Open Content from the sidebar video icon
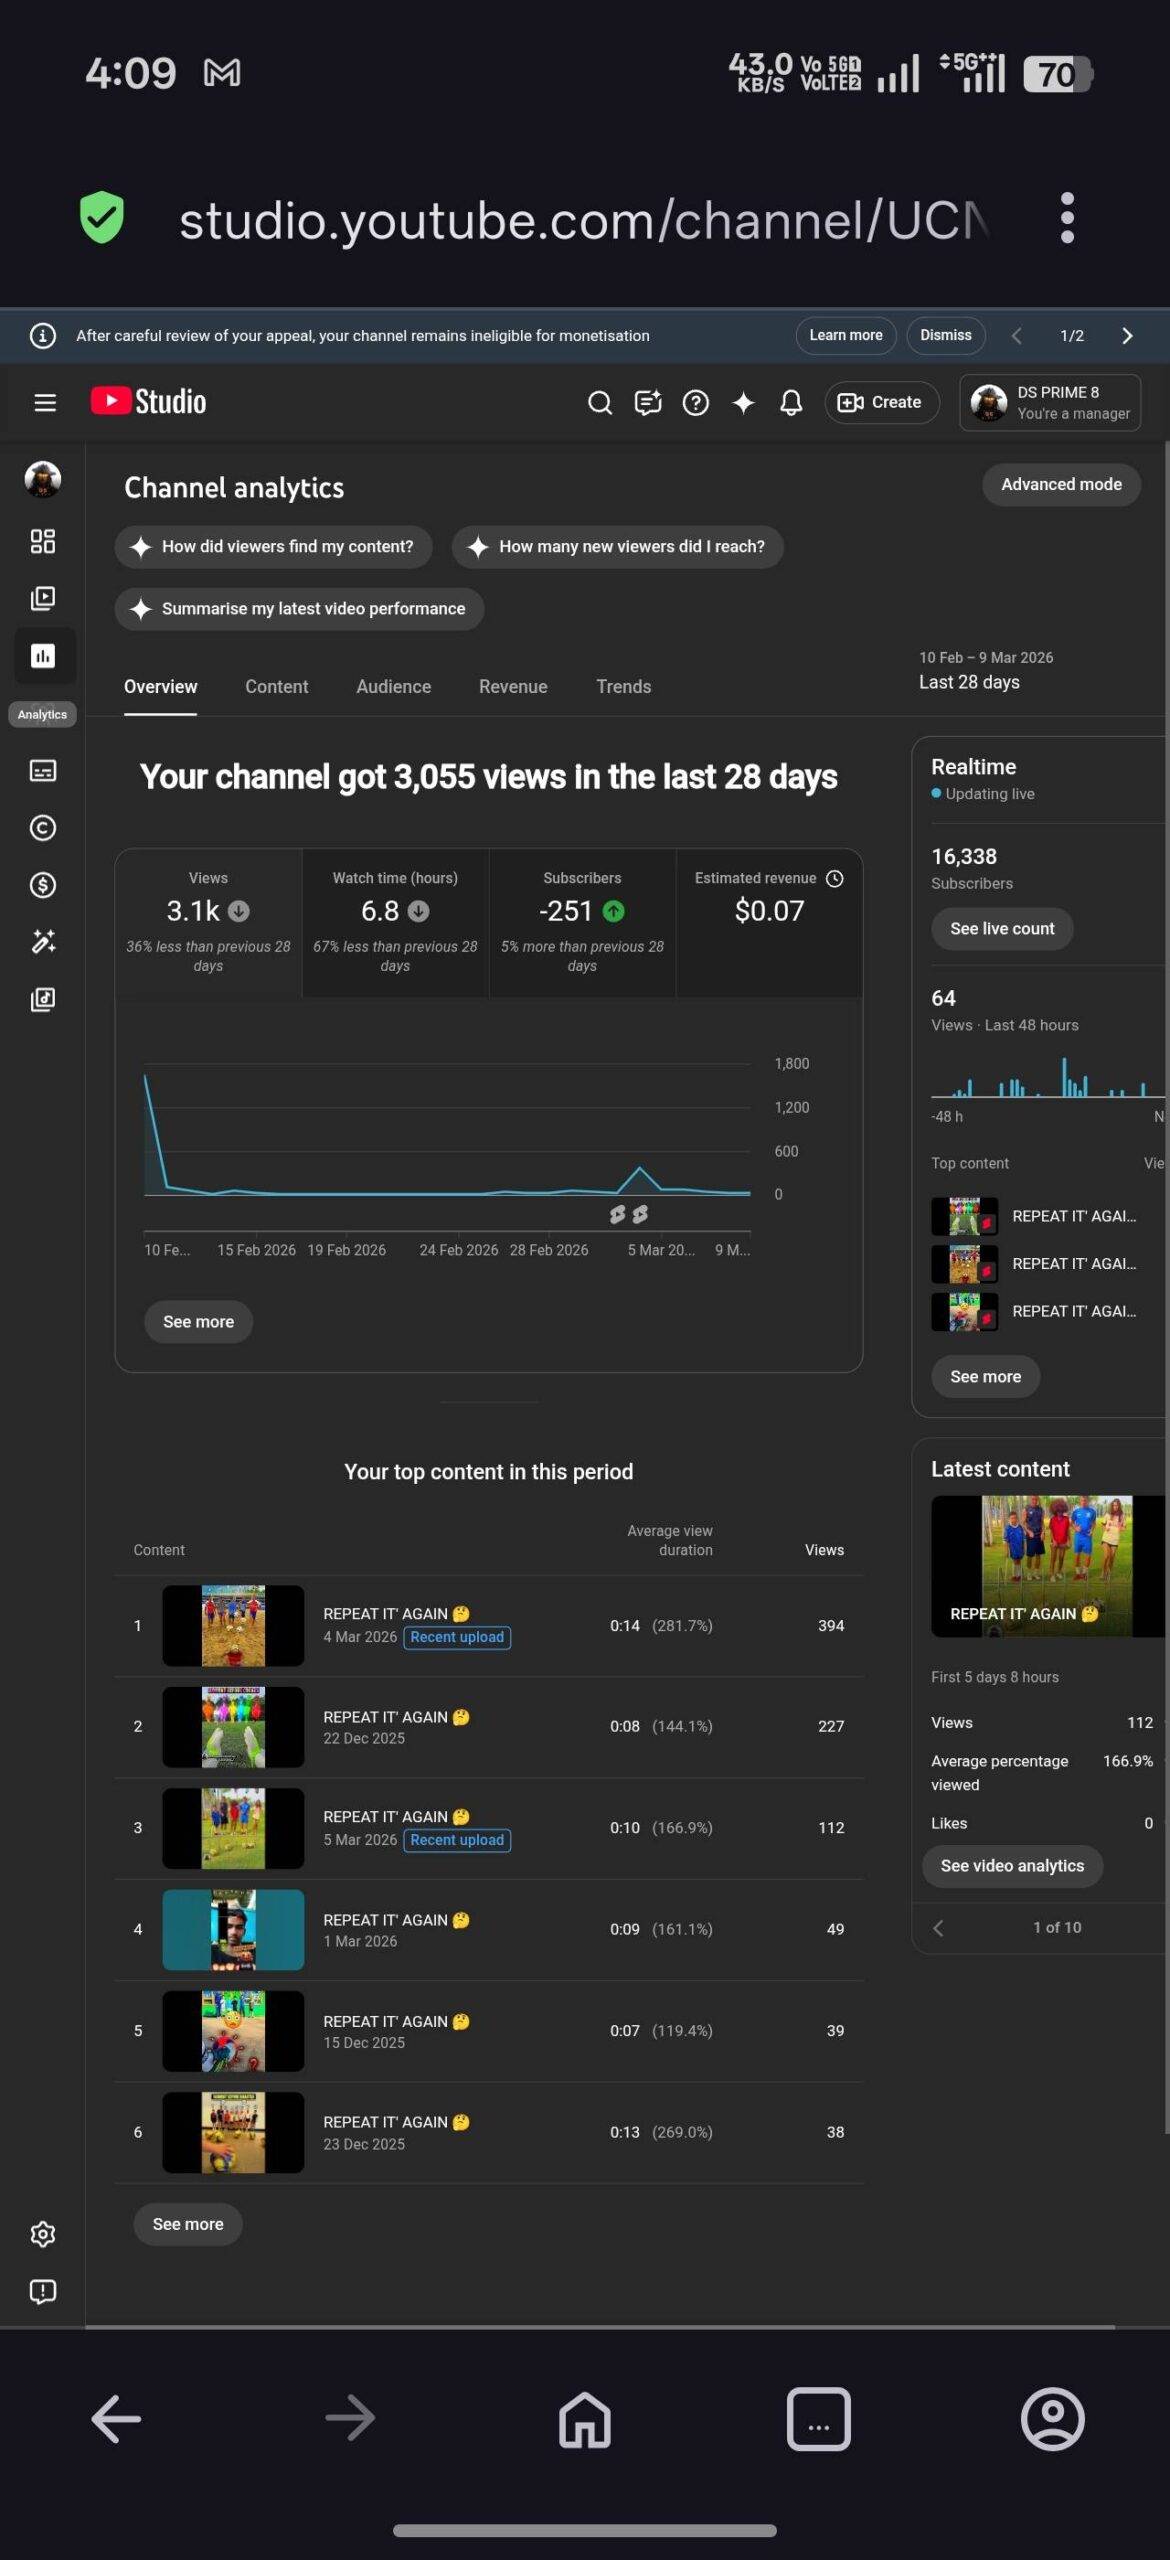This screenshot has width=1170, height=2560. (x=43, y=598)
